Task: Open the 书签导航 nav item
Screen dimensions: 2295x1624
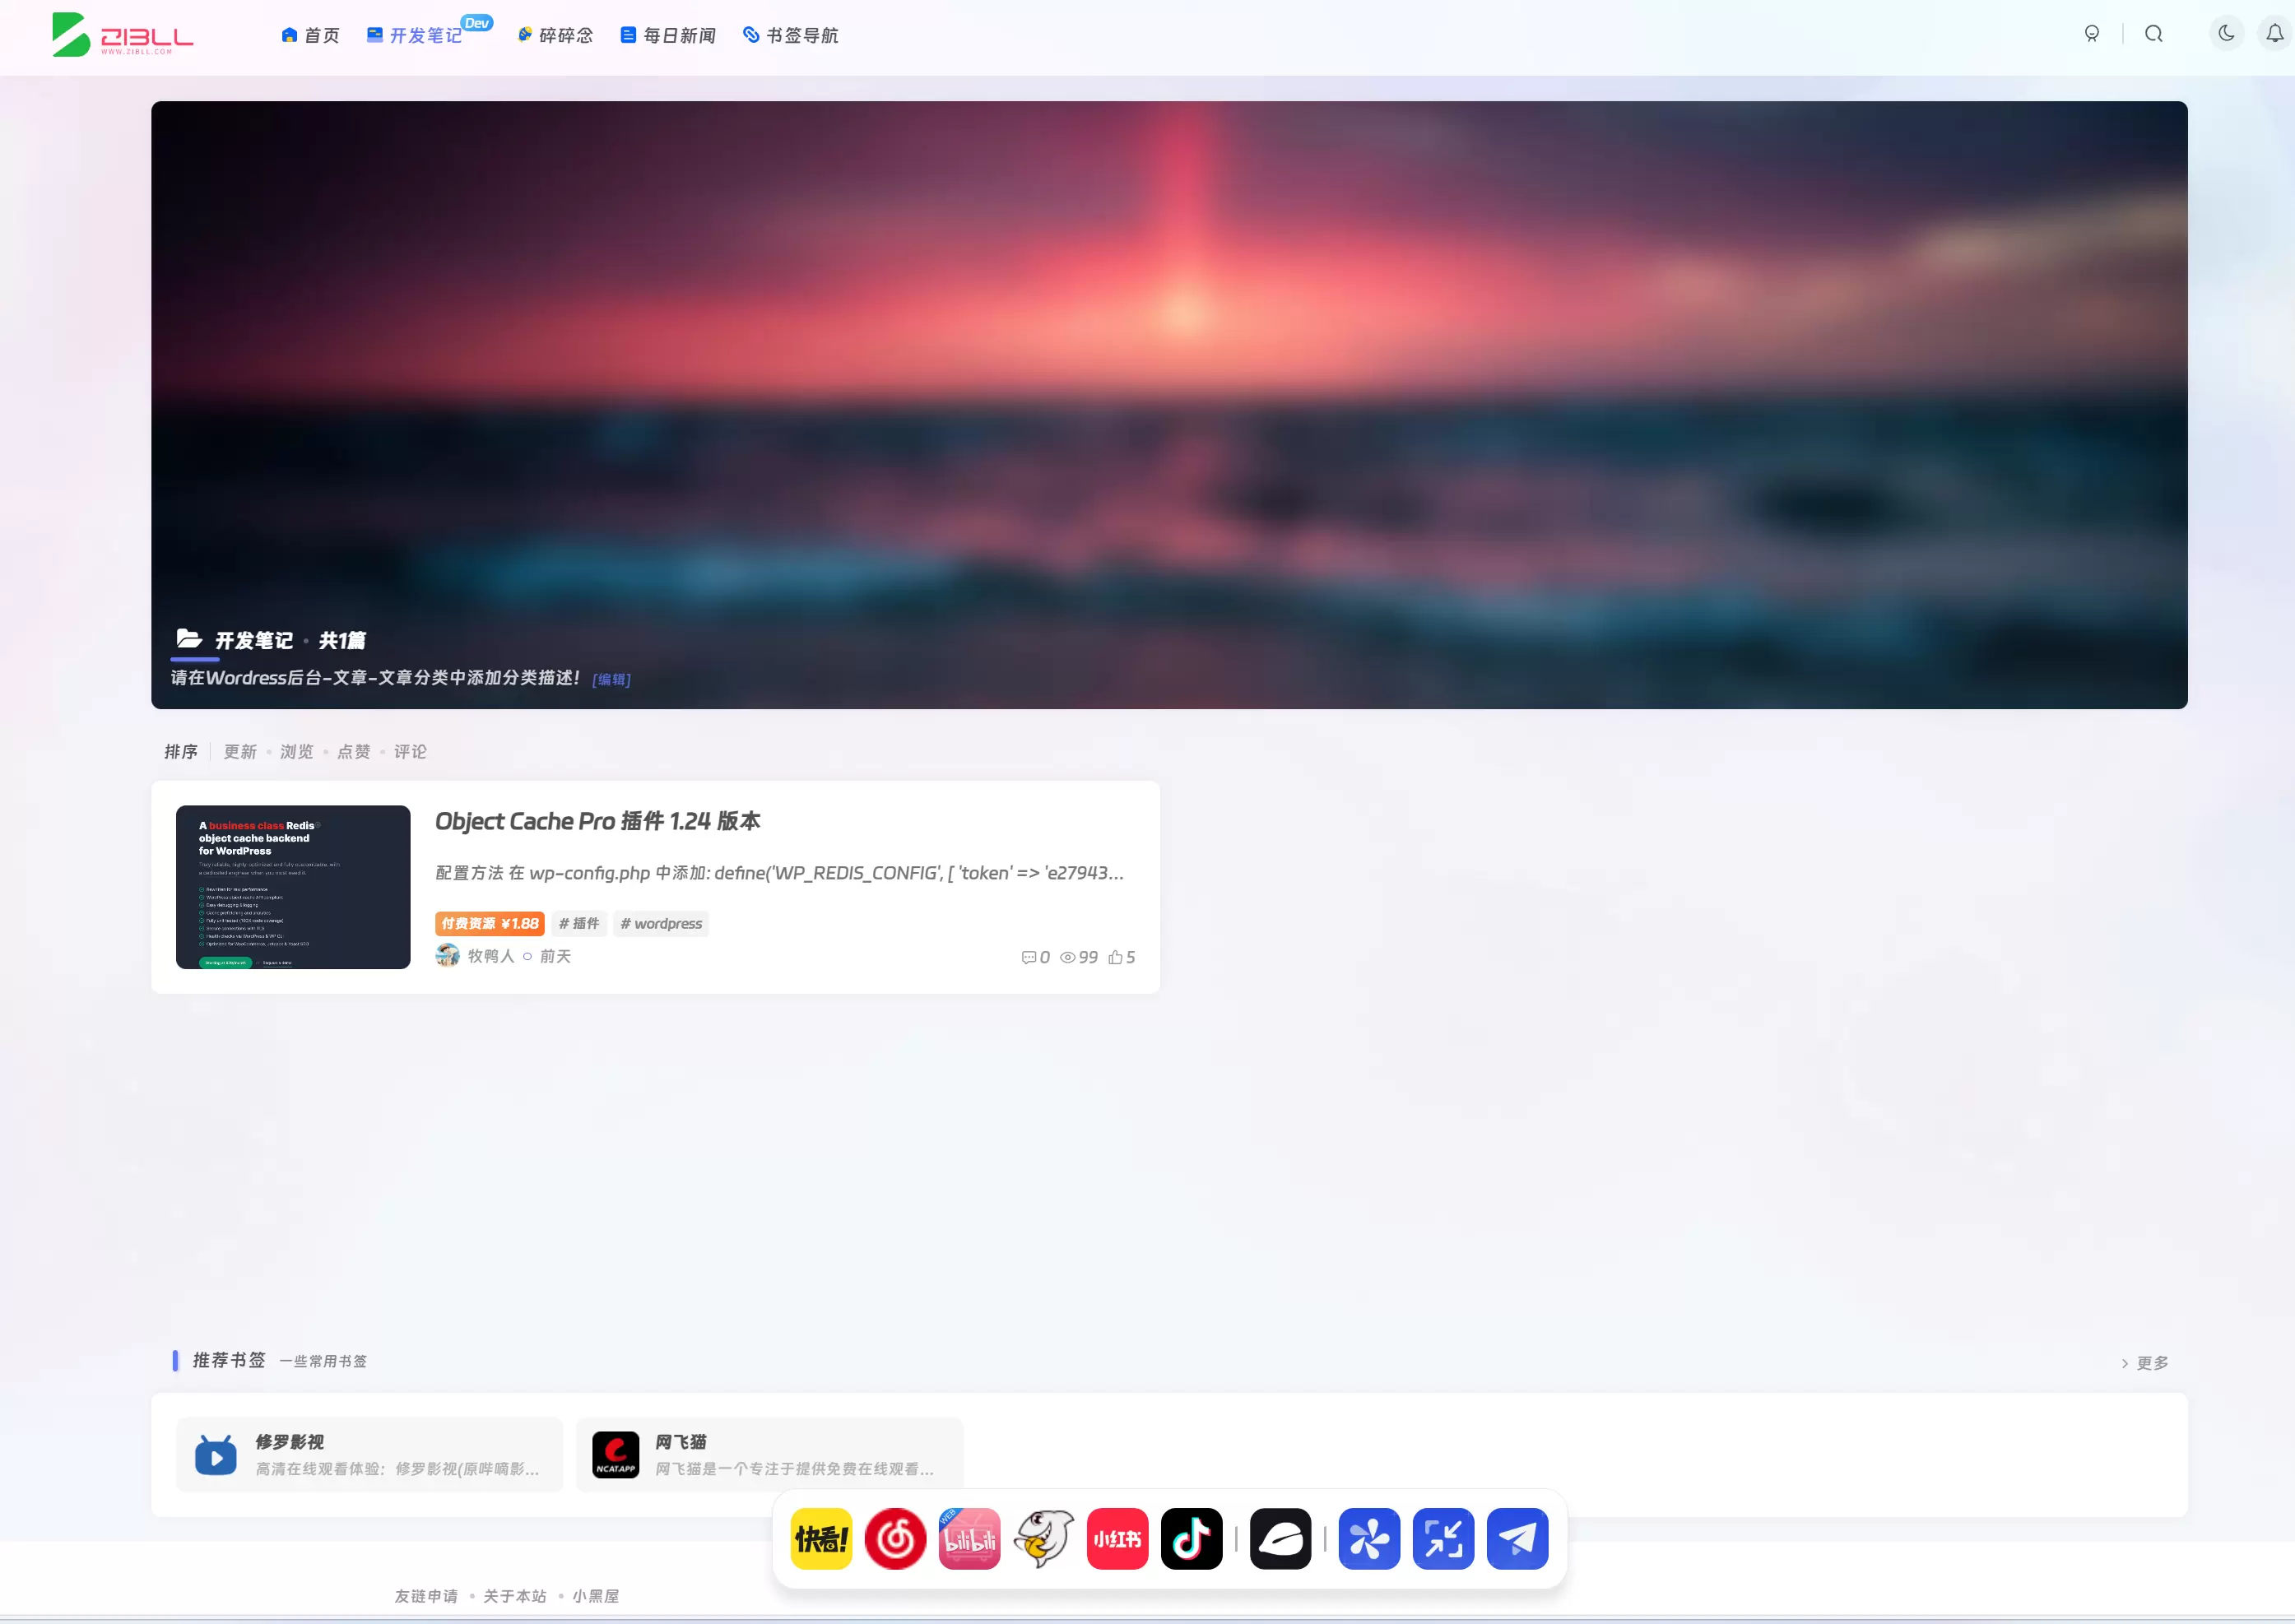Action: click(x=791, y=35)
